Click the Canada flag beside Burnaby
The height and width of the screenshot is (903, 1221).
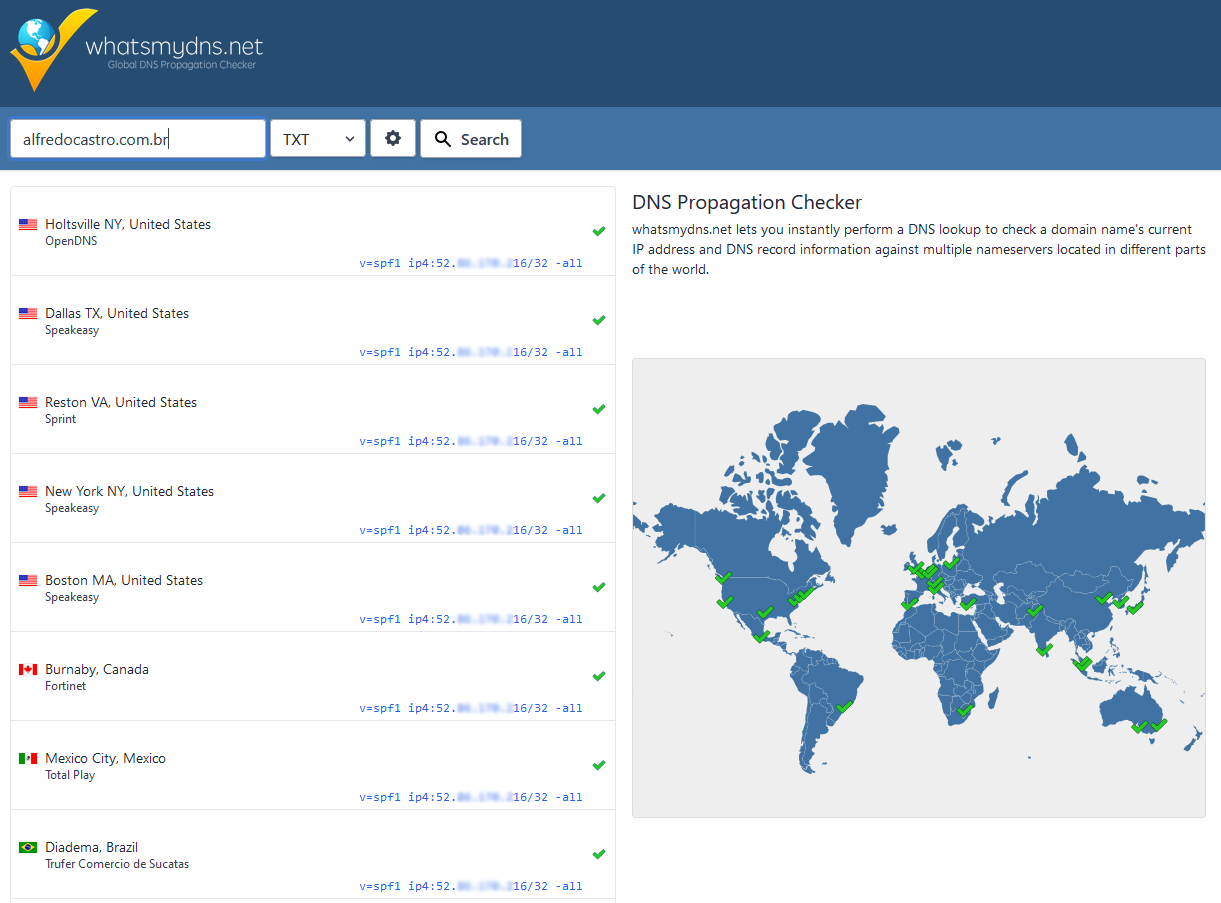[x=28, y=670]
